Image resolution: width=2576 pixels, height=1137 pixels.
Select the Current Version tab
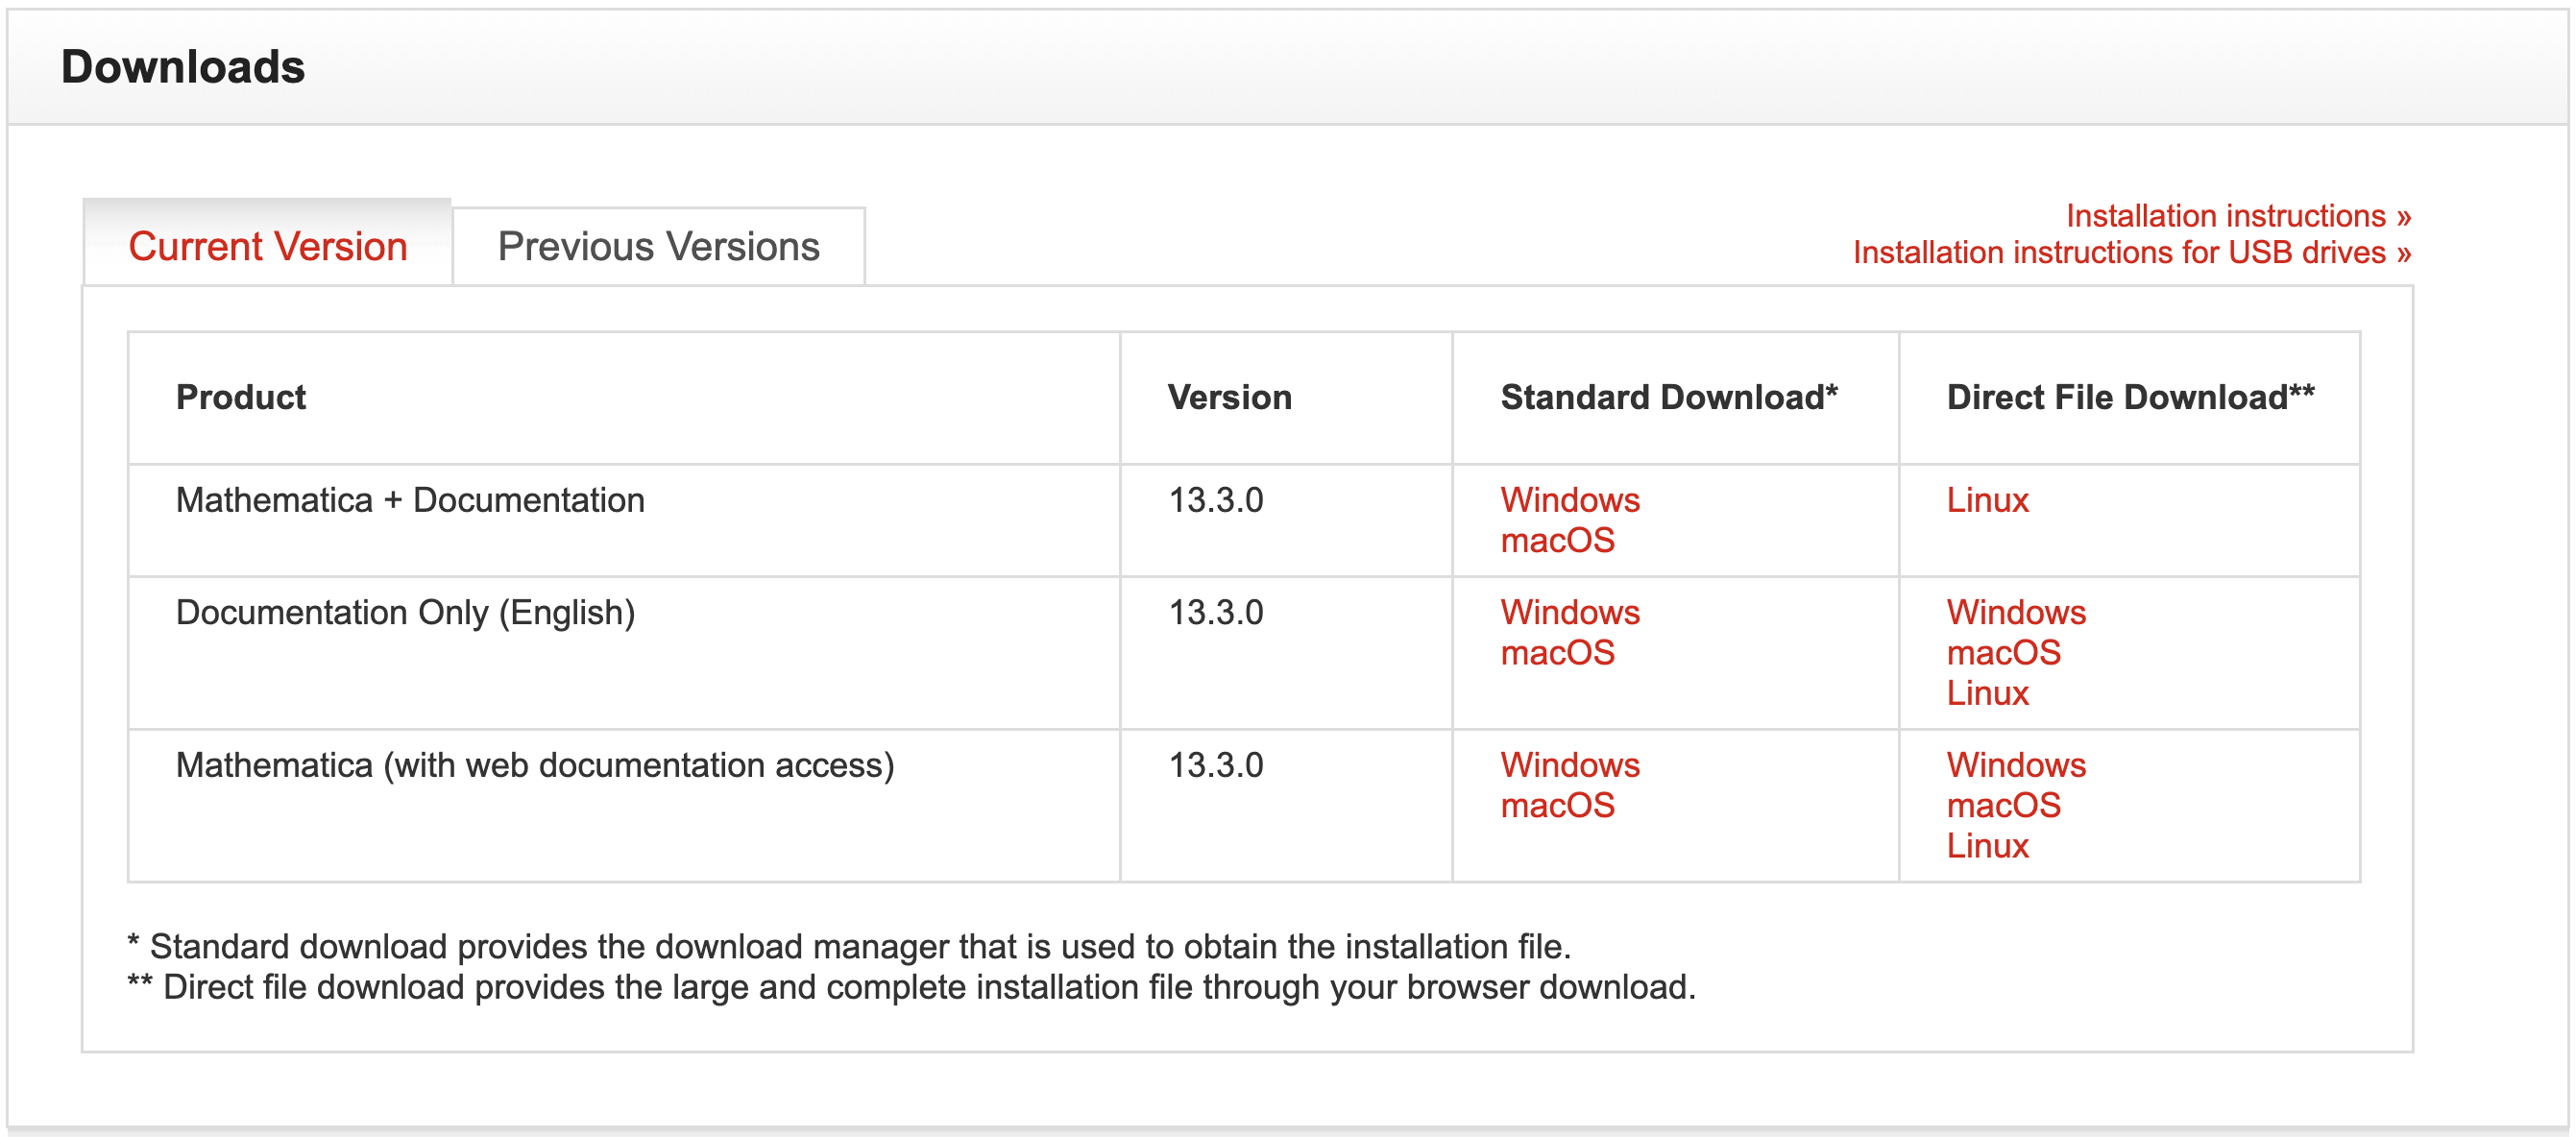click(x=268, y=246)
